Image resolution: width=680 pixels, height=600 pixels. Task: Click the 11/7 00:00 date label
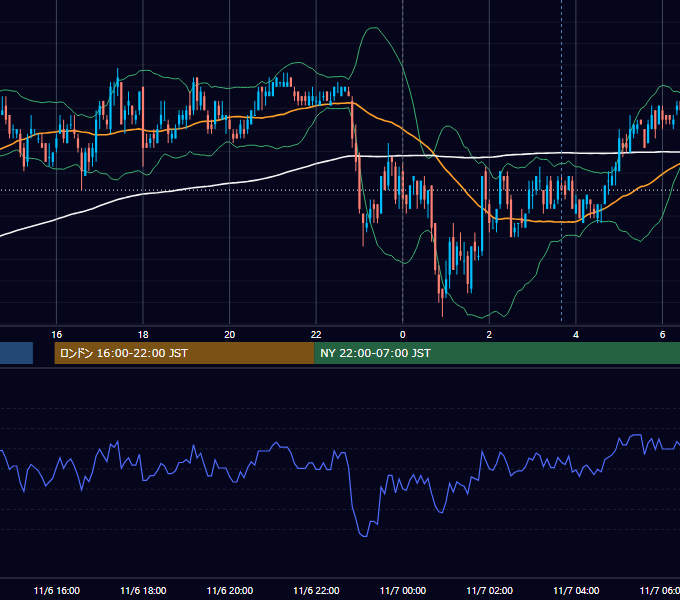pos(403,591)
